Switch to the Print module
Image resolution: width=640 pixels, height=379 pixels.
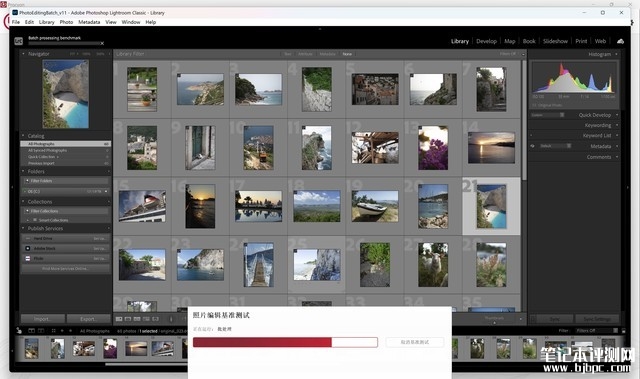(581, 41)
